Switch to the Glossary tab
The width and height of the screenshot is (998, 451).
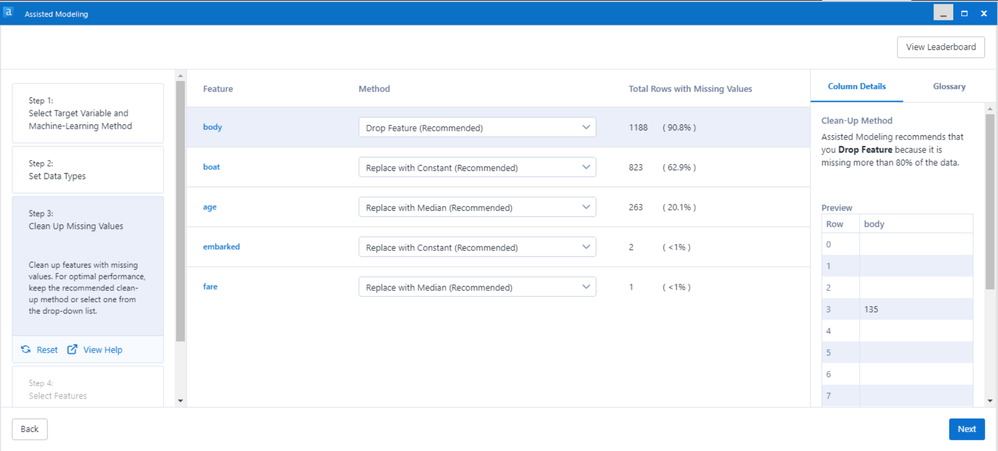pos(949,87)
